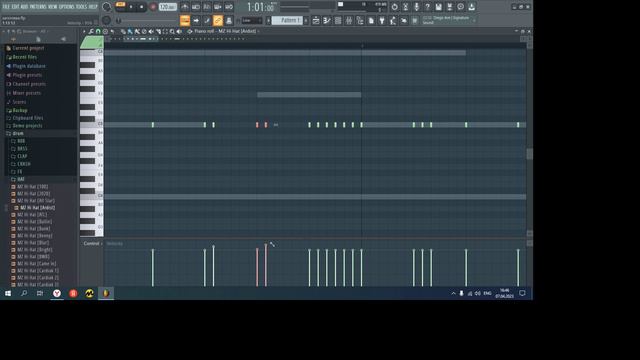Expand the '808' folder
640x360 pixels.
point(21,141)
